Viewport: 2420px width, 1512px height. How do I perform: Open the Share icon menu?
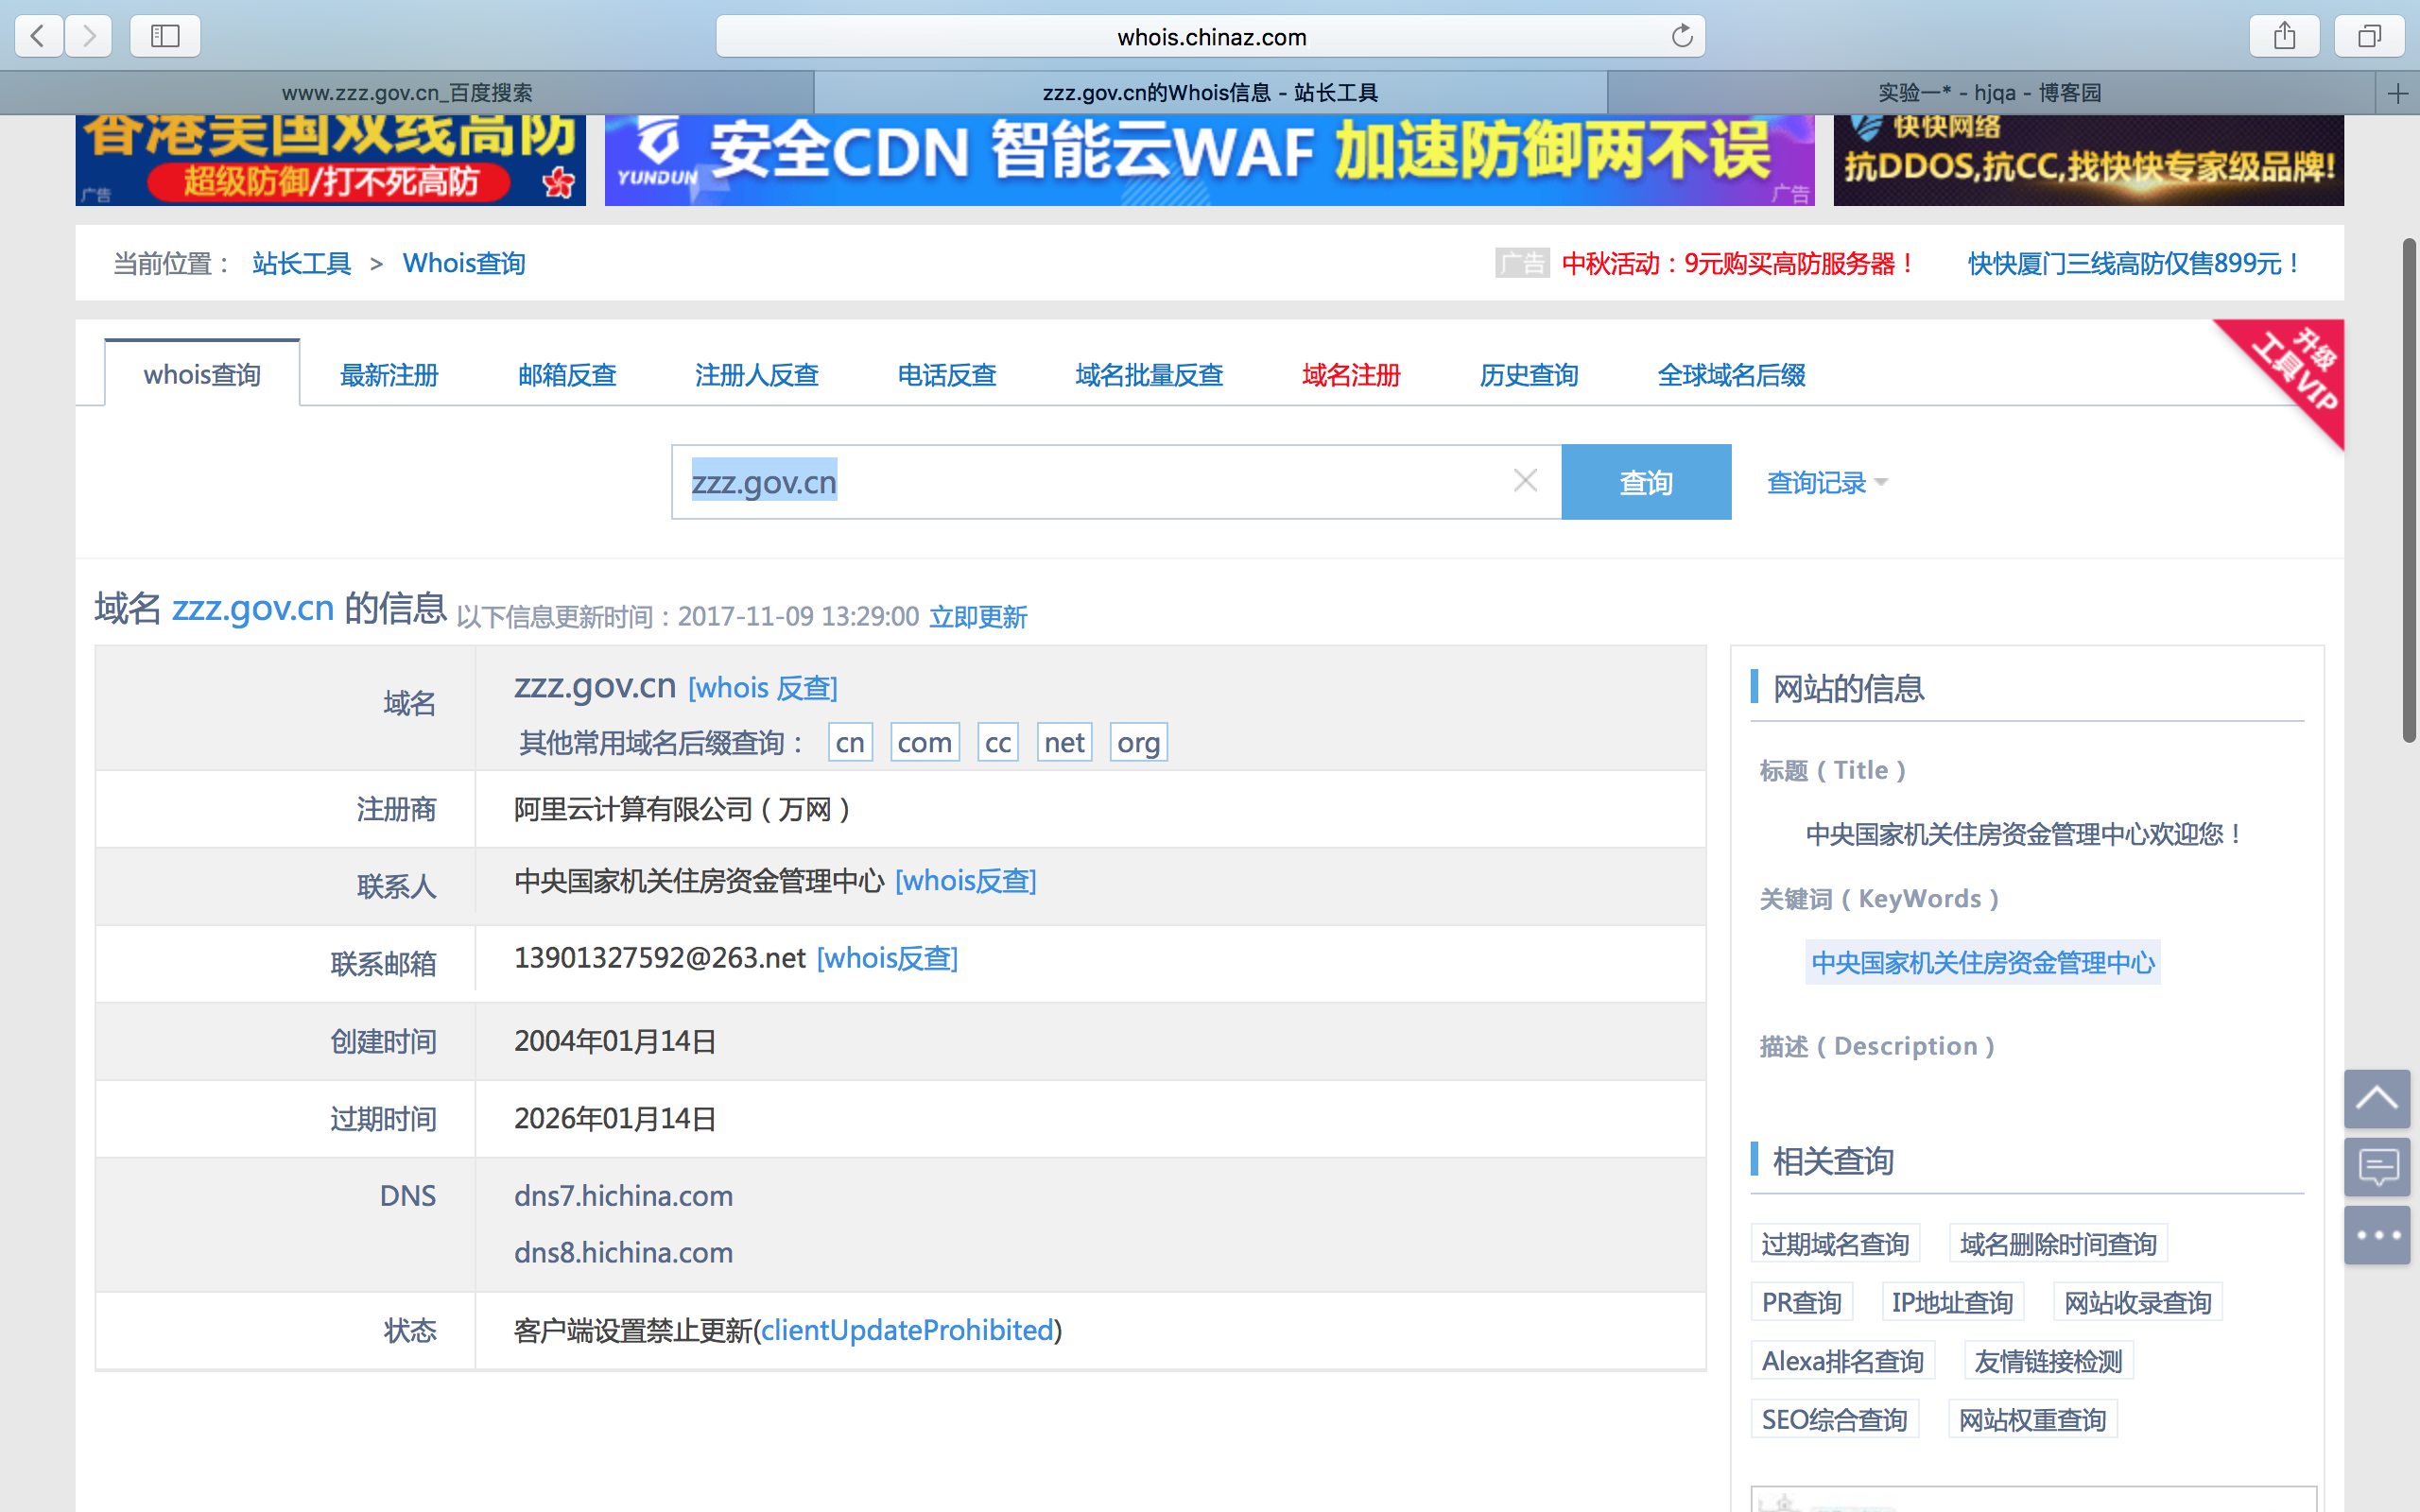(x=2284, y=36)
